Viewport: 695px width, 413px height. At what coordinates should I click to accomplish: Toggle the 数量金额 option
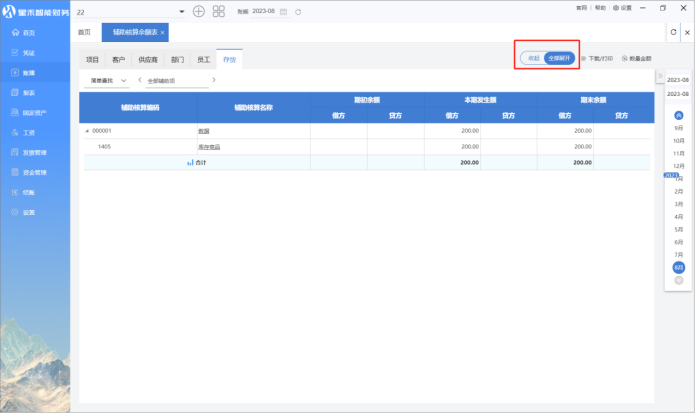[x=640, y=58]
